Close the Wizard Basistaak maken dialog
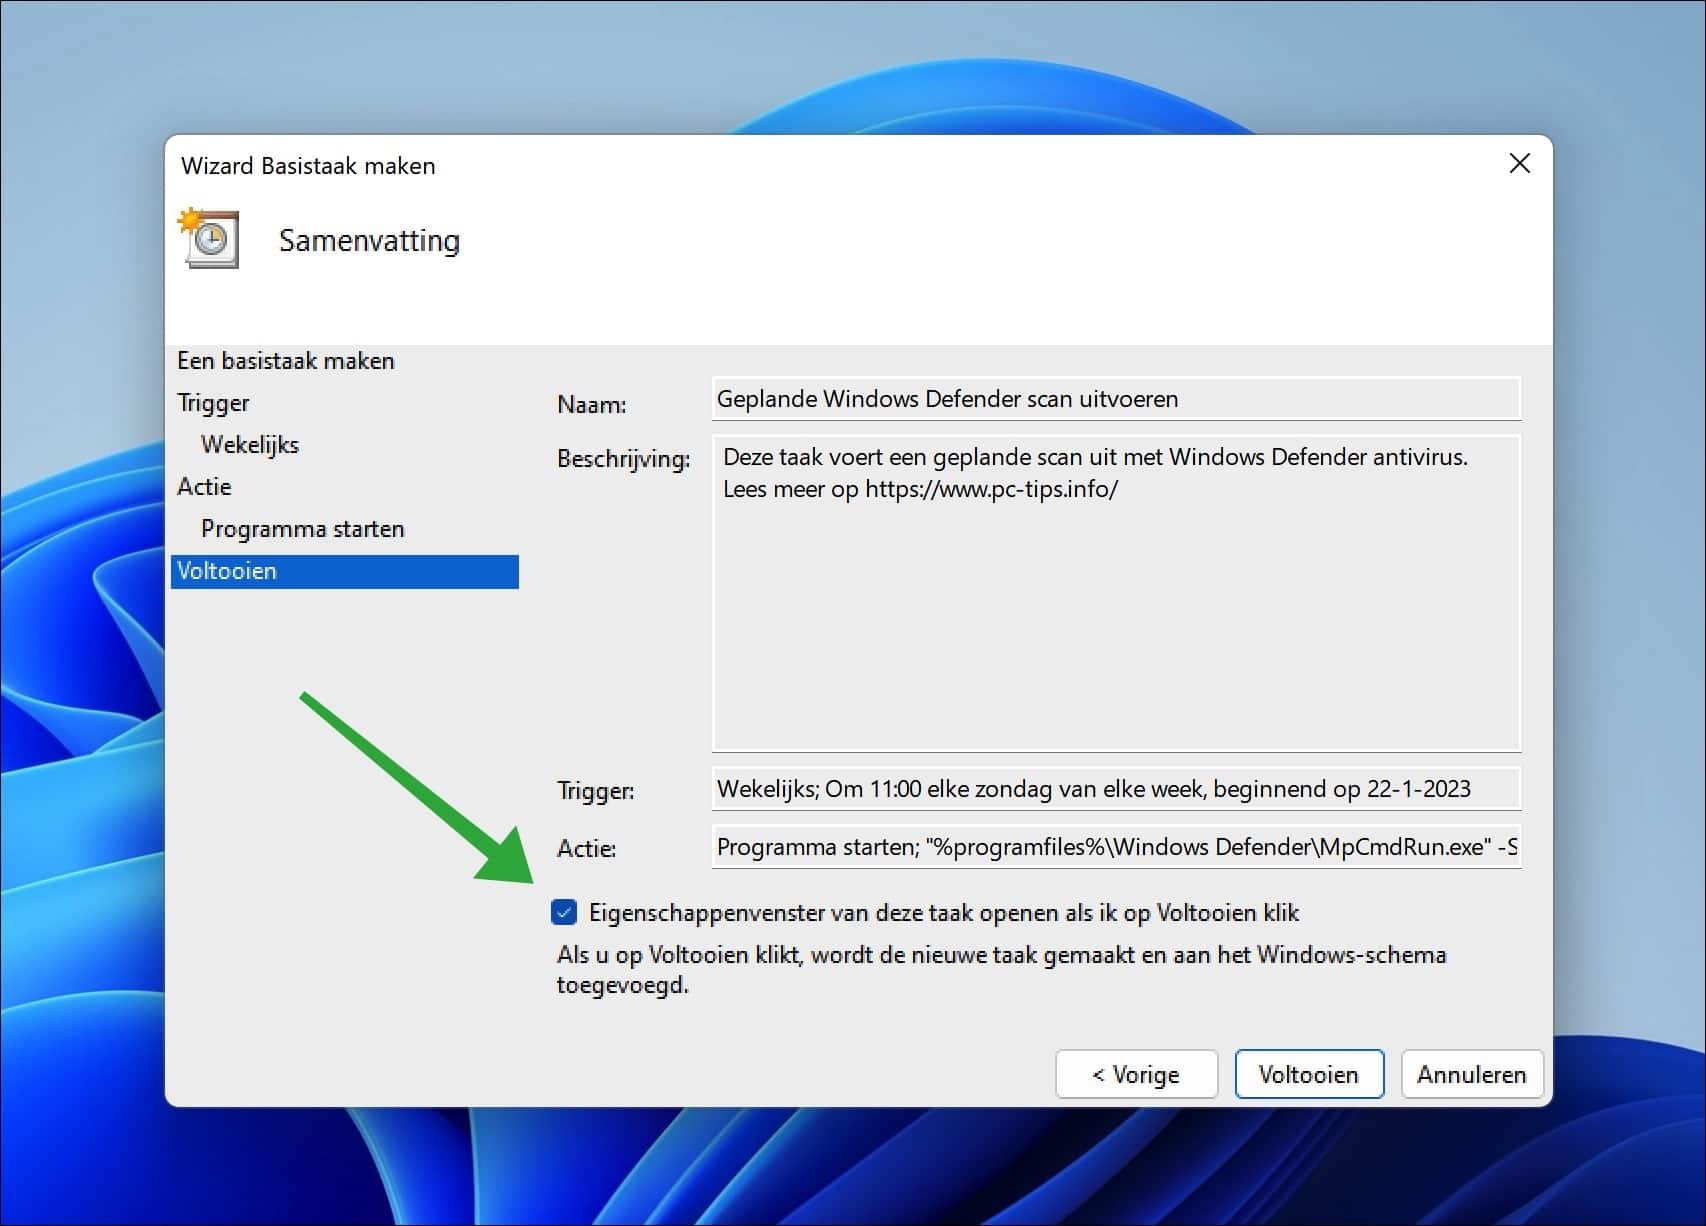Image resolution: width=1706 pixels, height=1226 pixels. click(1519, 163)
